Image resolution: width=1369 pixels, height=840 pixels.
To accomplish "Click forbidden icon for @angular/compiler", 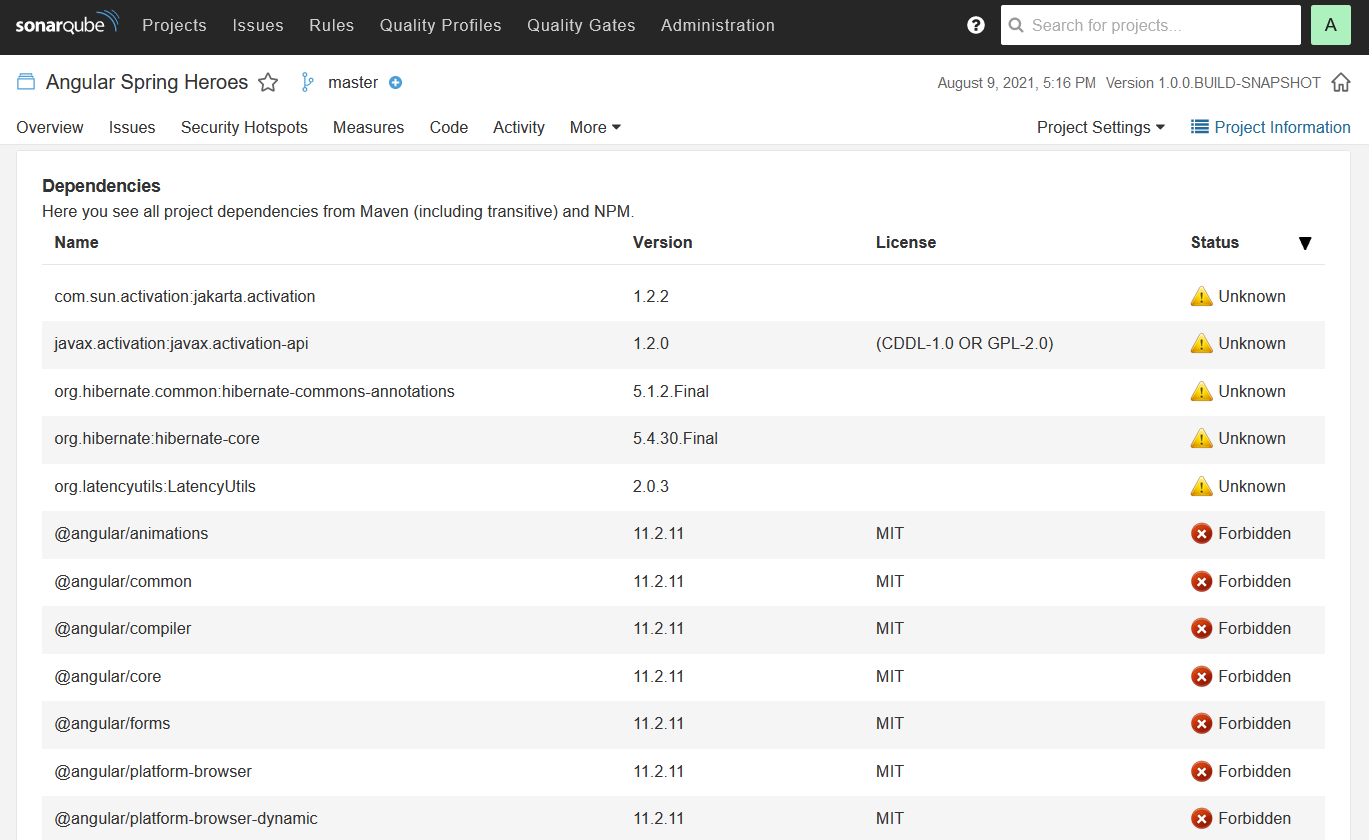I will click(1201, 628).
